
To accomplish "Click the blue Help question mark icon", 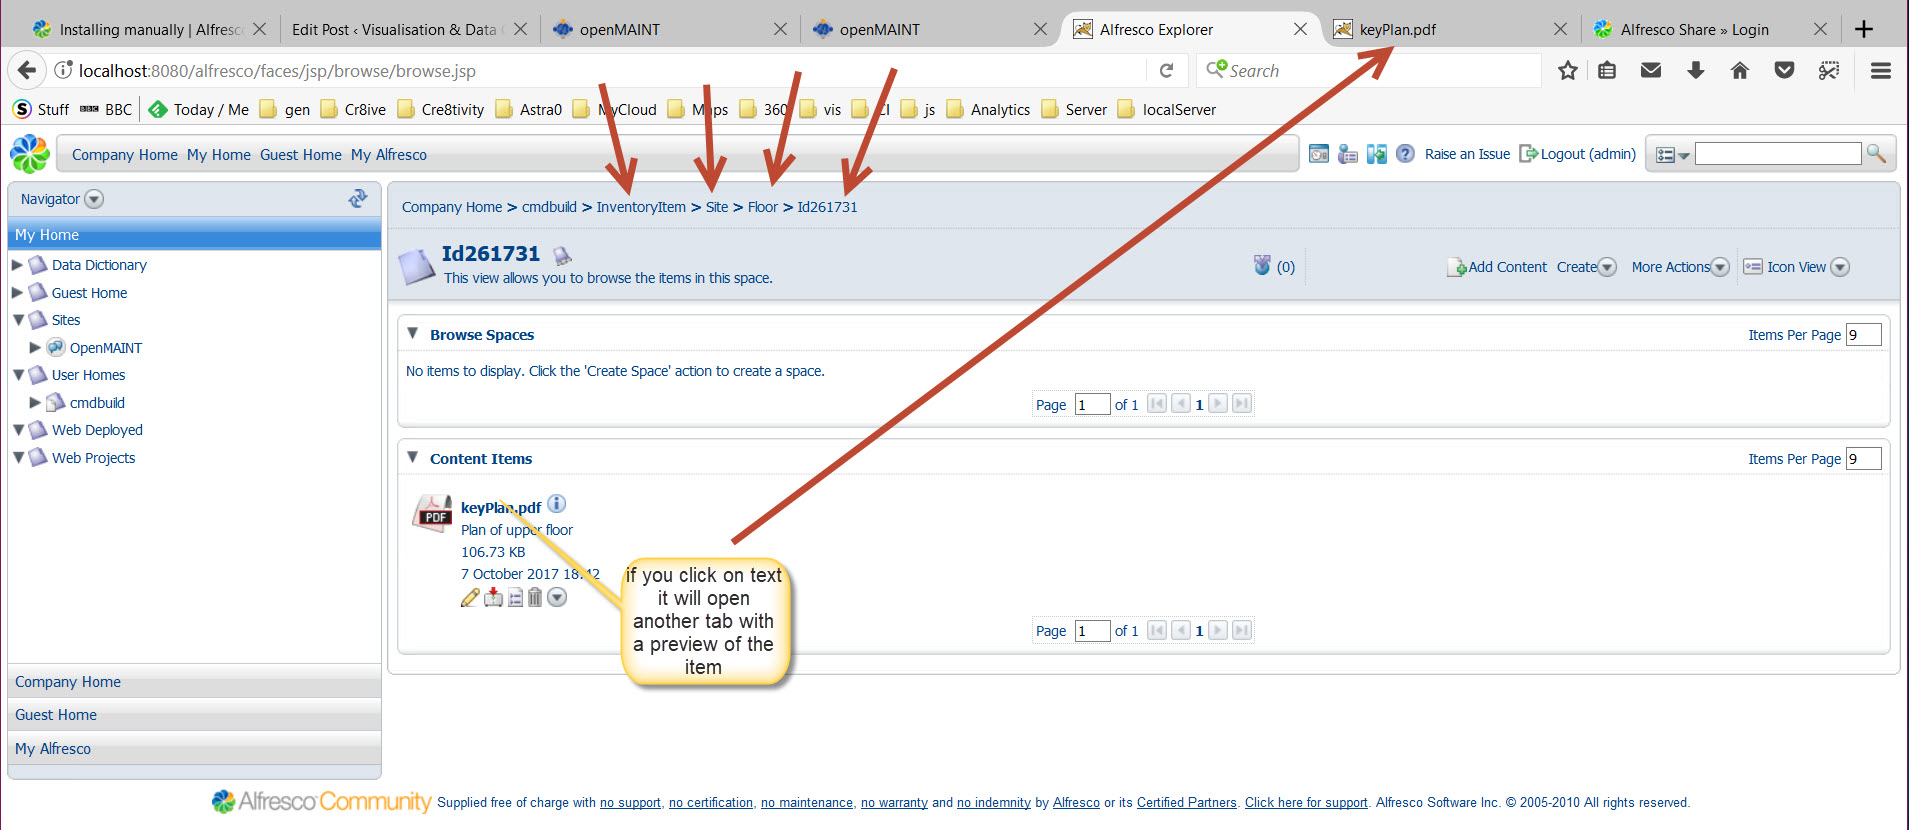I will [1405, 154].
